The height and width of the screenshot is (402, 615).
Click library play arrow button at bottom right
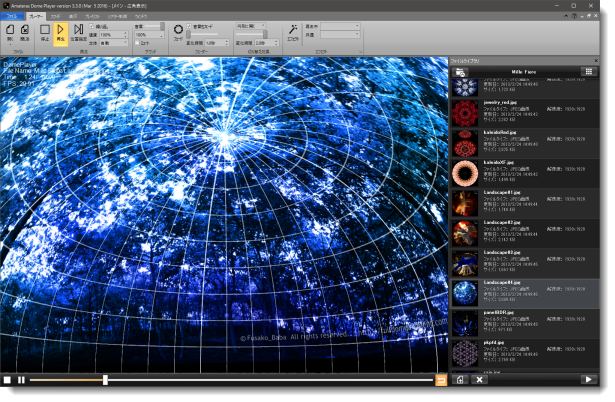pyautogui.click(x=589, y=379)
